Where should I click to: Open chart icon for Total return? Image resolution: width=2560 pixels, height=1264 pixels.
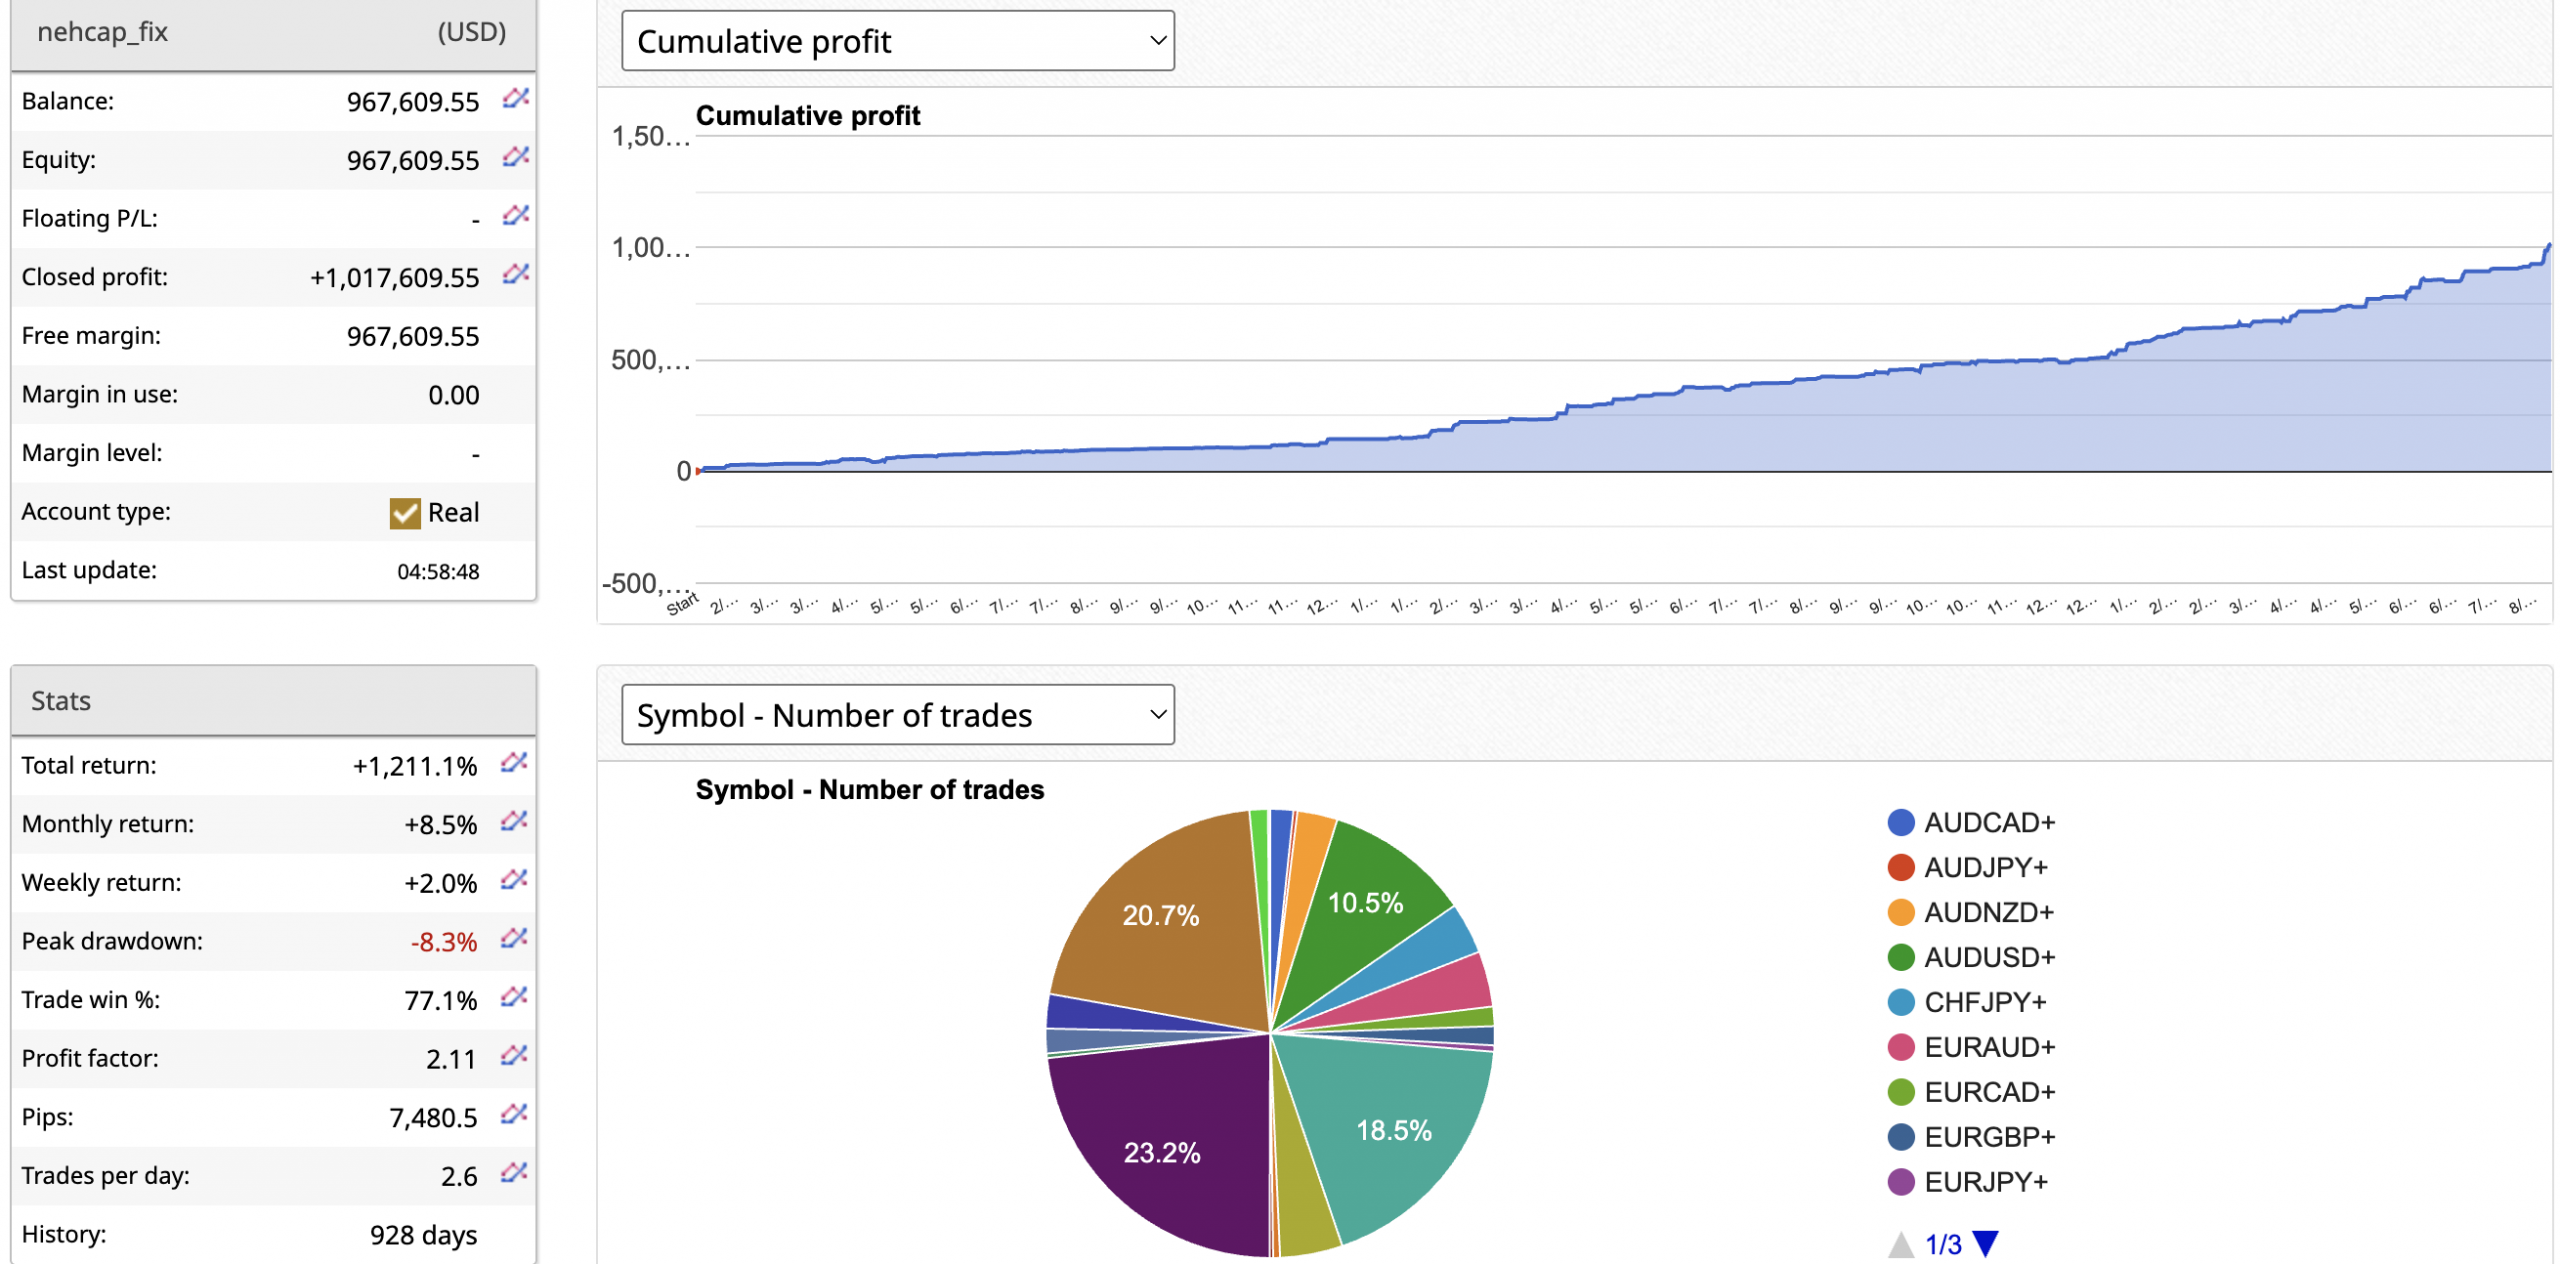pos(513,763)
